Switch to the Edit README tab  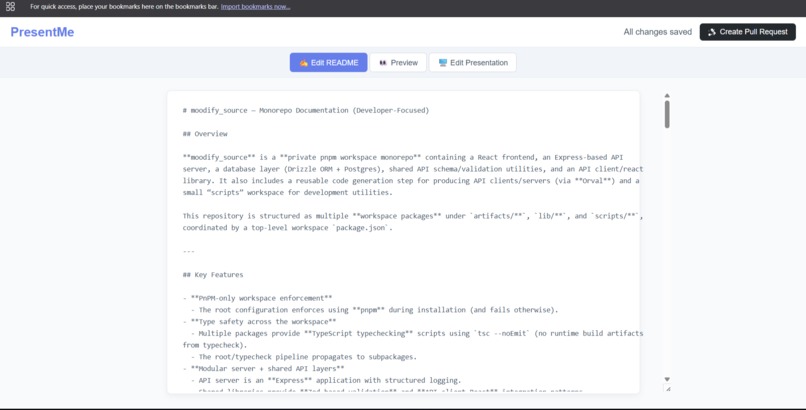click(x=328, y=63)
